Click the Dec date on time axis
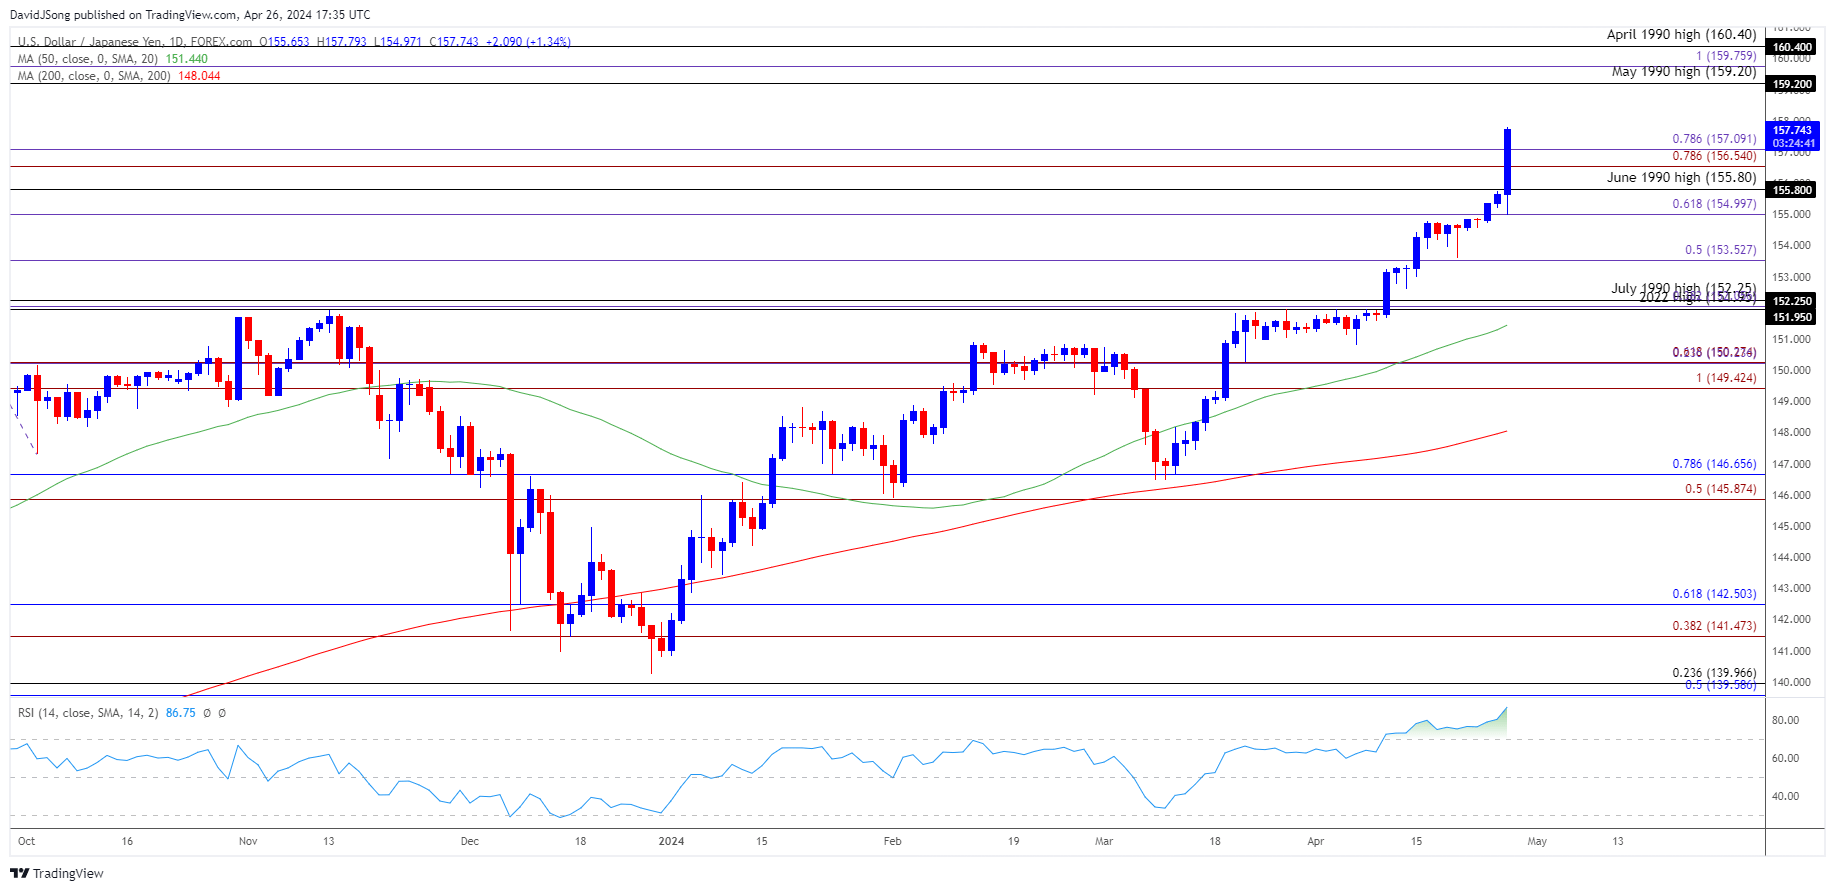1835x891 pixels. tap(470, 841)
